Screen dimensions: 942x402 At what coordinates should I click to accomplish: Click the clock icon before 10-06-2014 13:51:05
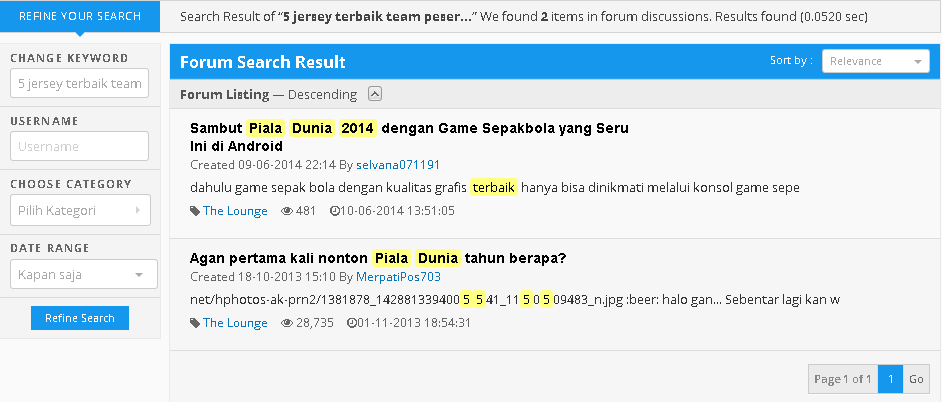tap(335, 211)
